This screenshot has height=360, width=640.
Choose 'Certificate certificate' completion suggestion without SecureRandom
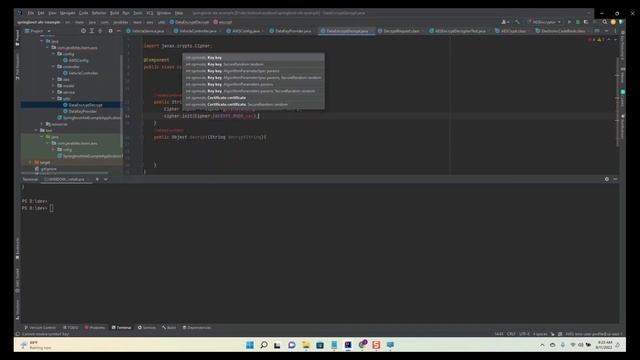[253, 98]
